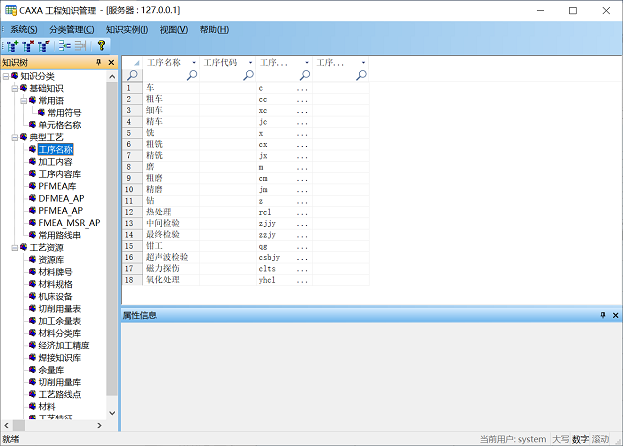Select row 16 超声波检验 header
Image resolution: width=623 pixels, height=446 pixels.
tap(129, 257)
